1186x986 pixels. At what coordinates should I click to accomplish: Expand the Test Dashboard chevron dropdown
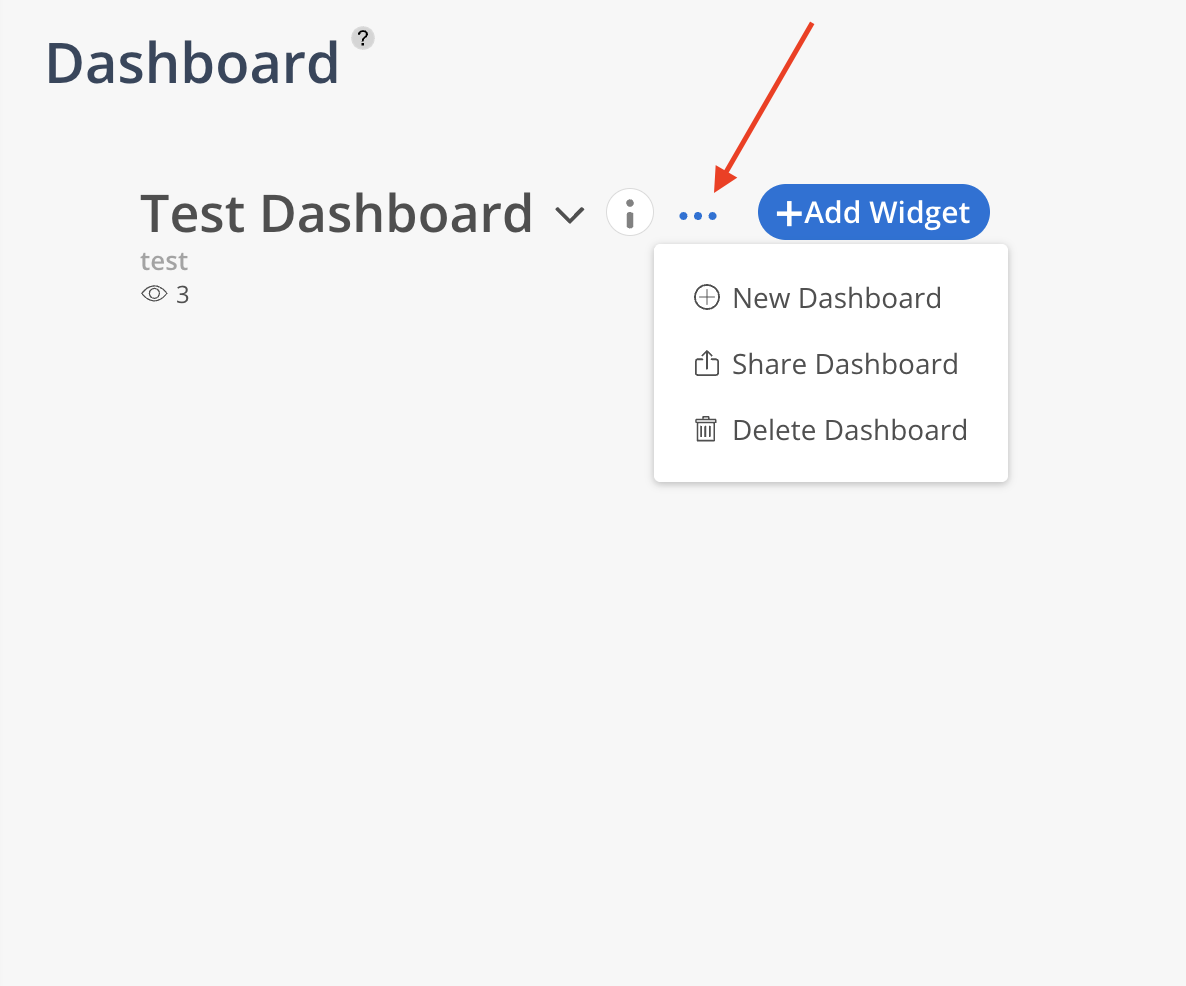coord(569,215)
